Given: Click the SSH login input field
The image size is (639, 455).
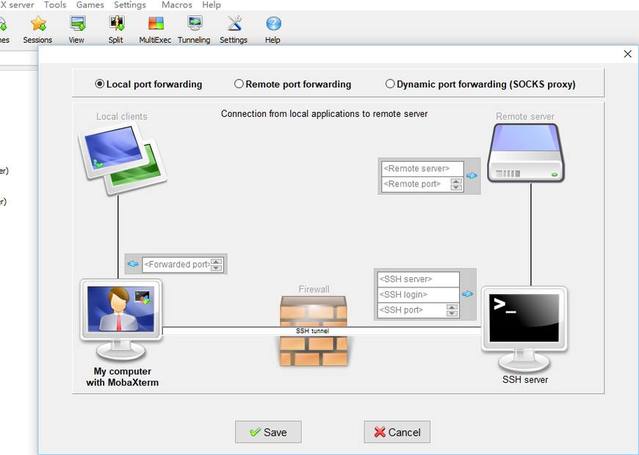Looking at the screenshot, I should [x=417, y=294].
